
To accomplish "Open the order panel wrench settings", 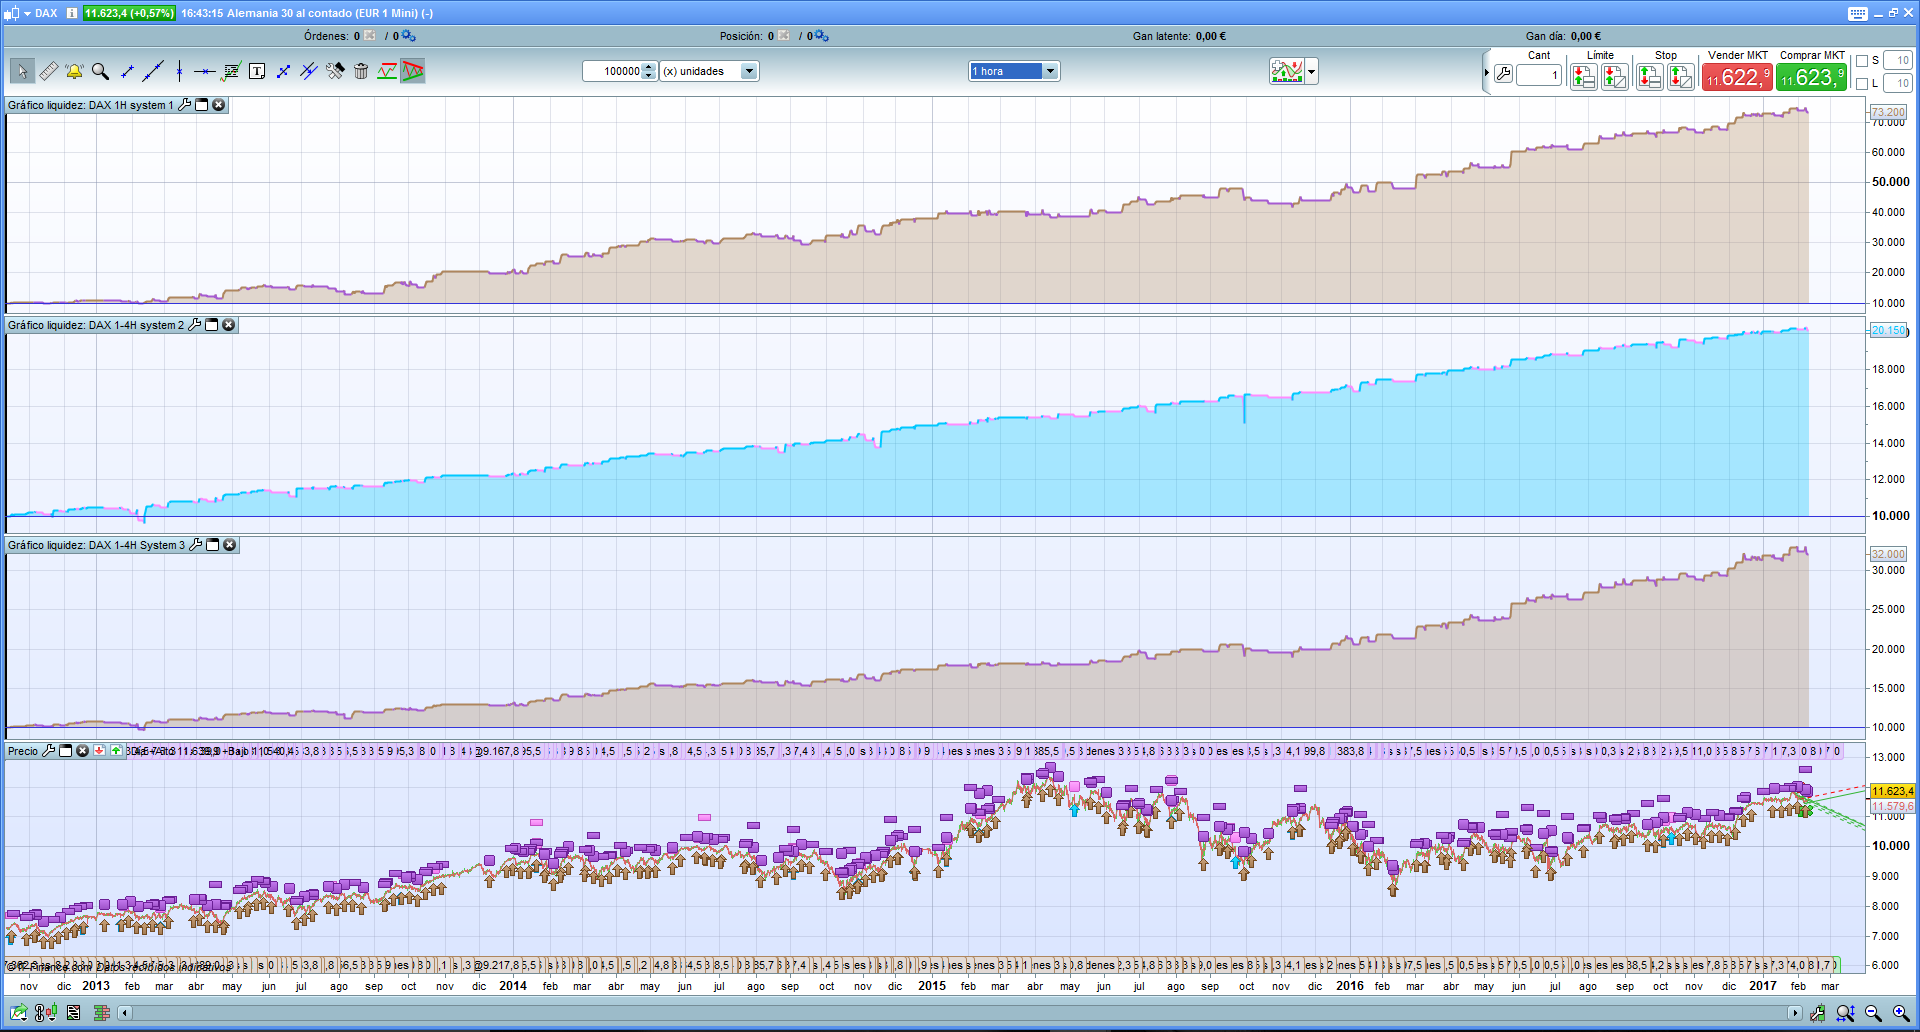I will pos(1503,74).
